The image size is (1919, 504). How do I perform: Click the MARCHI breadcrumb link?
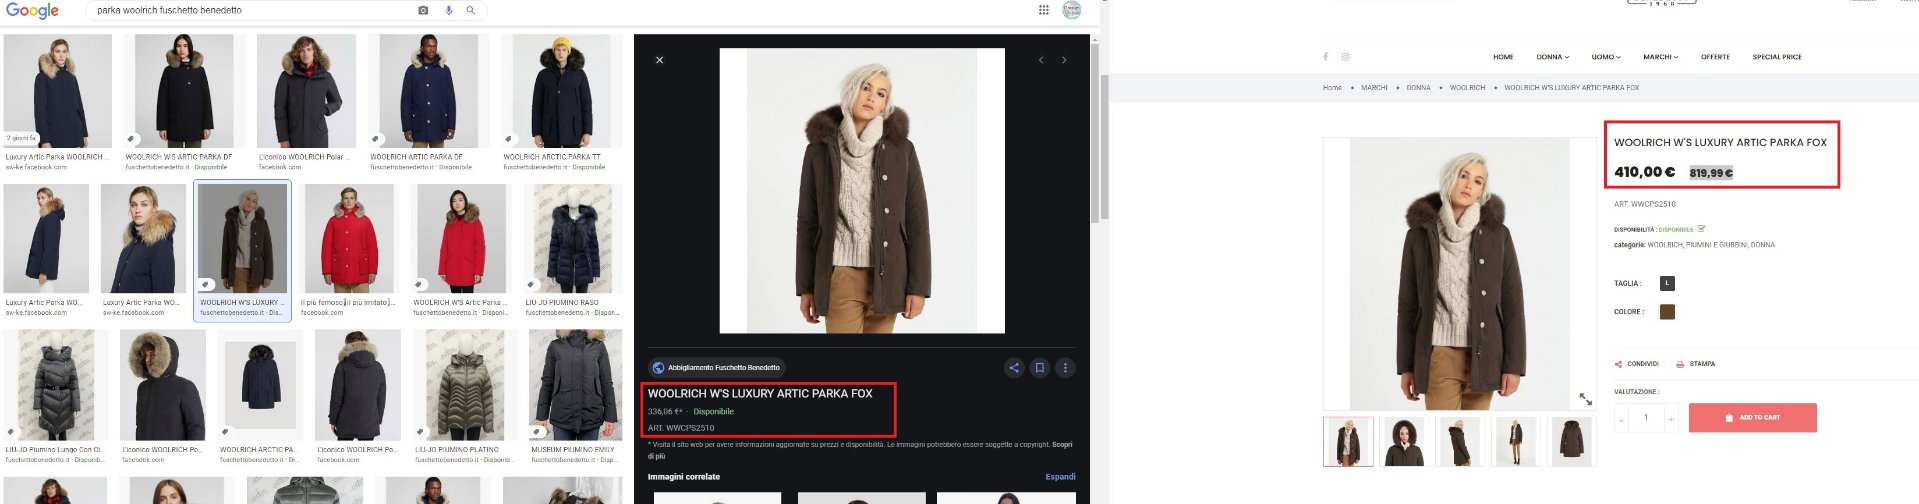(x=1374, y=88)
